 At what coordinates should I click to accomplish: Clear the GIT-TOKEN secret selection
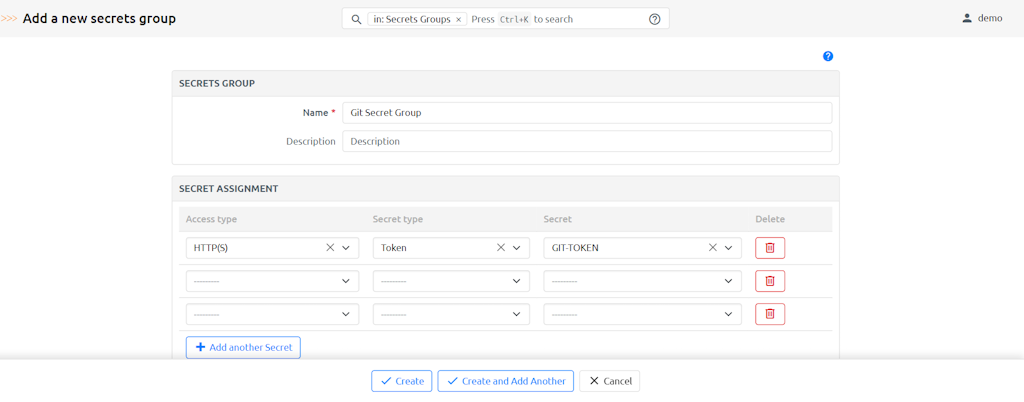click(x=713, y=248)
